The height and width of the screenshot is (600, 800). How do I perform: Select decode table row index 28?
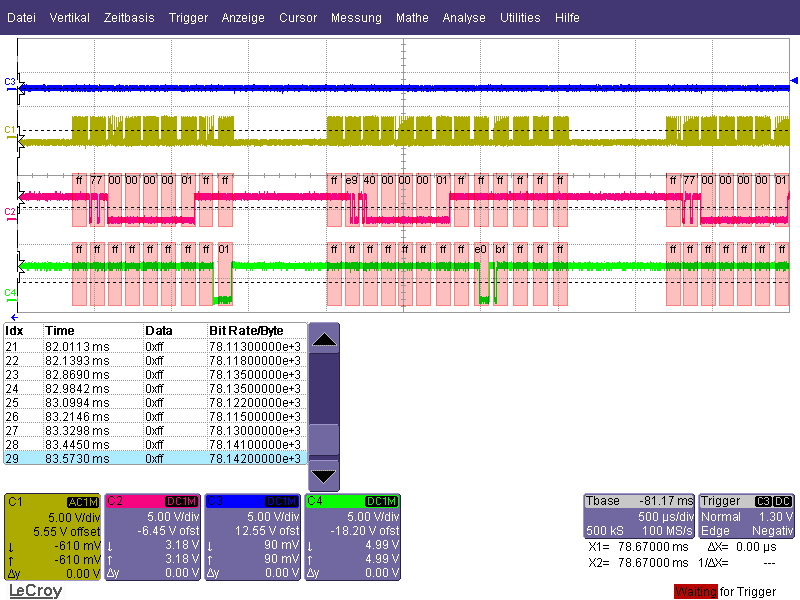(x=155, y=444)
